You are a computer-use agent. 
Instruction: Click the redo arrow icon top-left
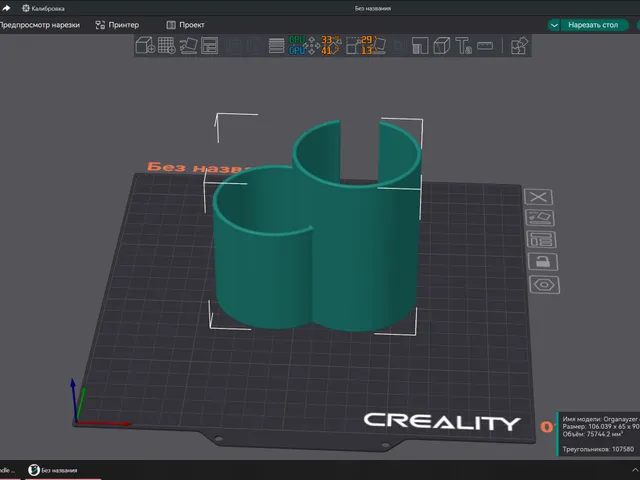click(x=6, y=8)
